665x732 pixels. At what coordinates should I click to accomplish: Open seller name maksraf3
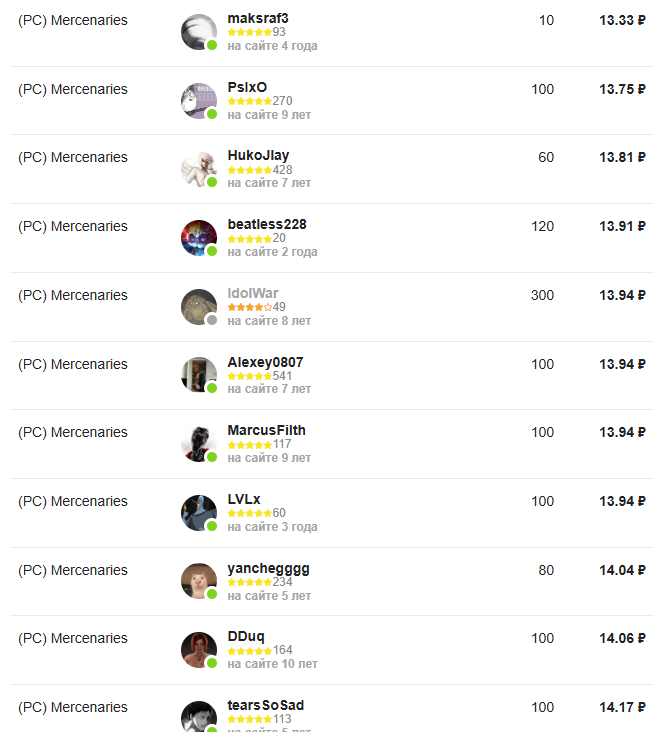[x=258, y=18]
